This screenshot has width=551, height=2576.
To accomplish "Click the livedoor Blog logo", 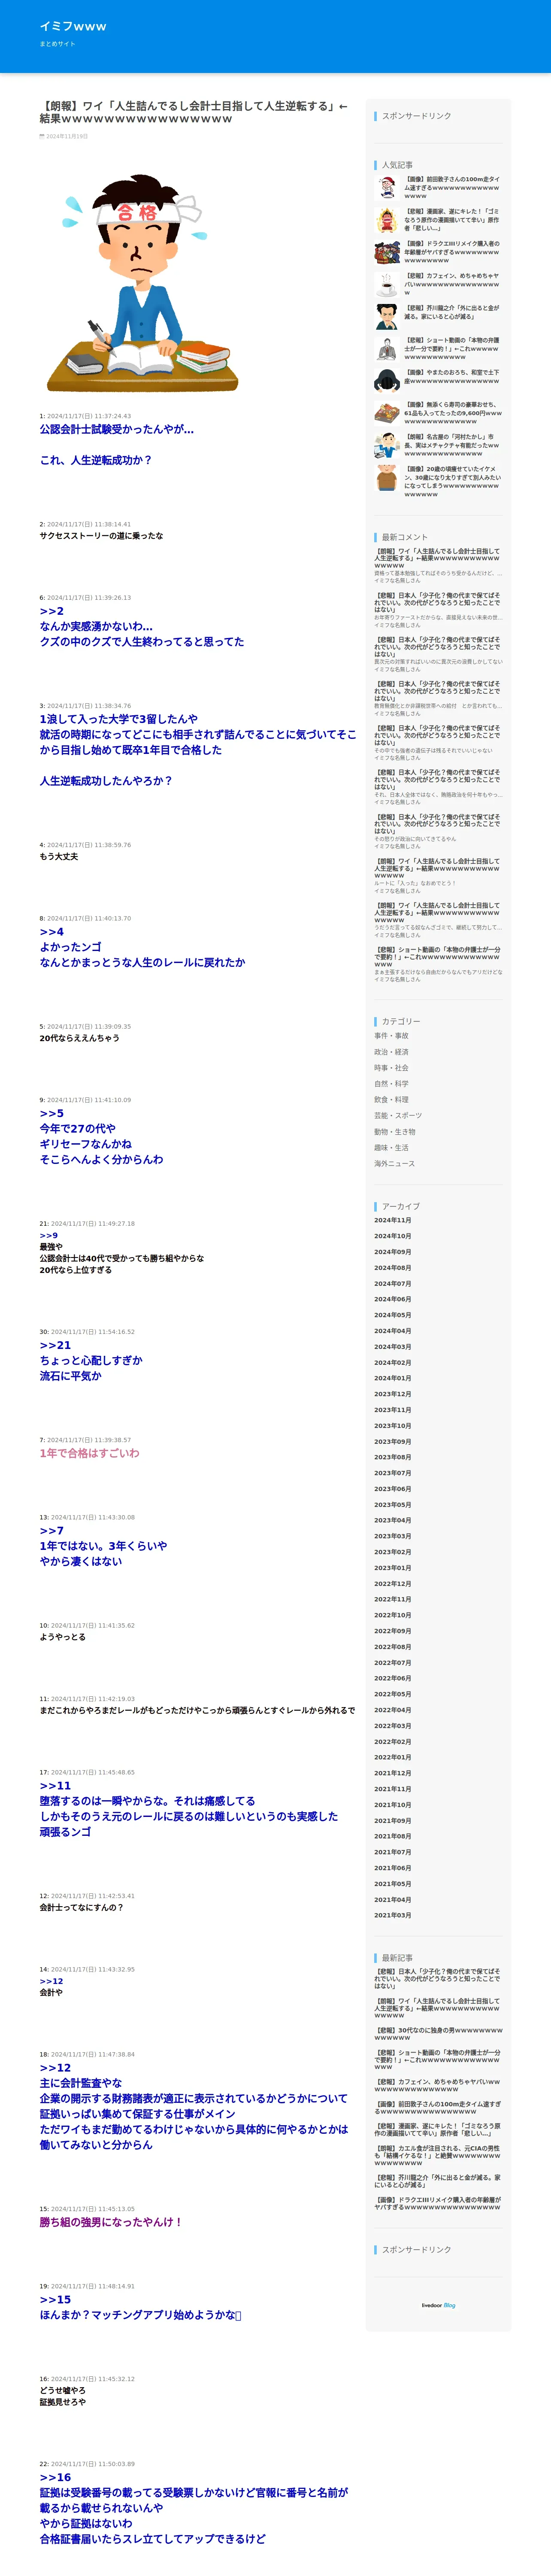I will 438,2306.
